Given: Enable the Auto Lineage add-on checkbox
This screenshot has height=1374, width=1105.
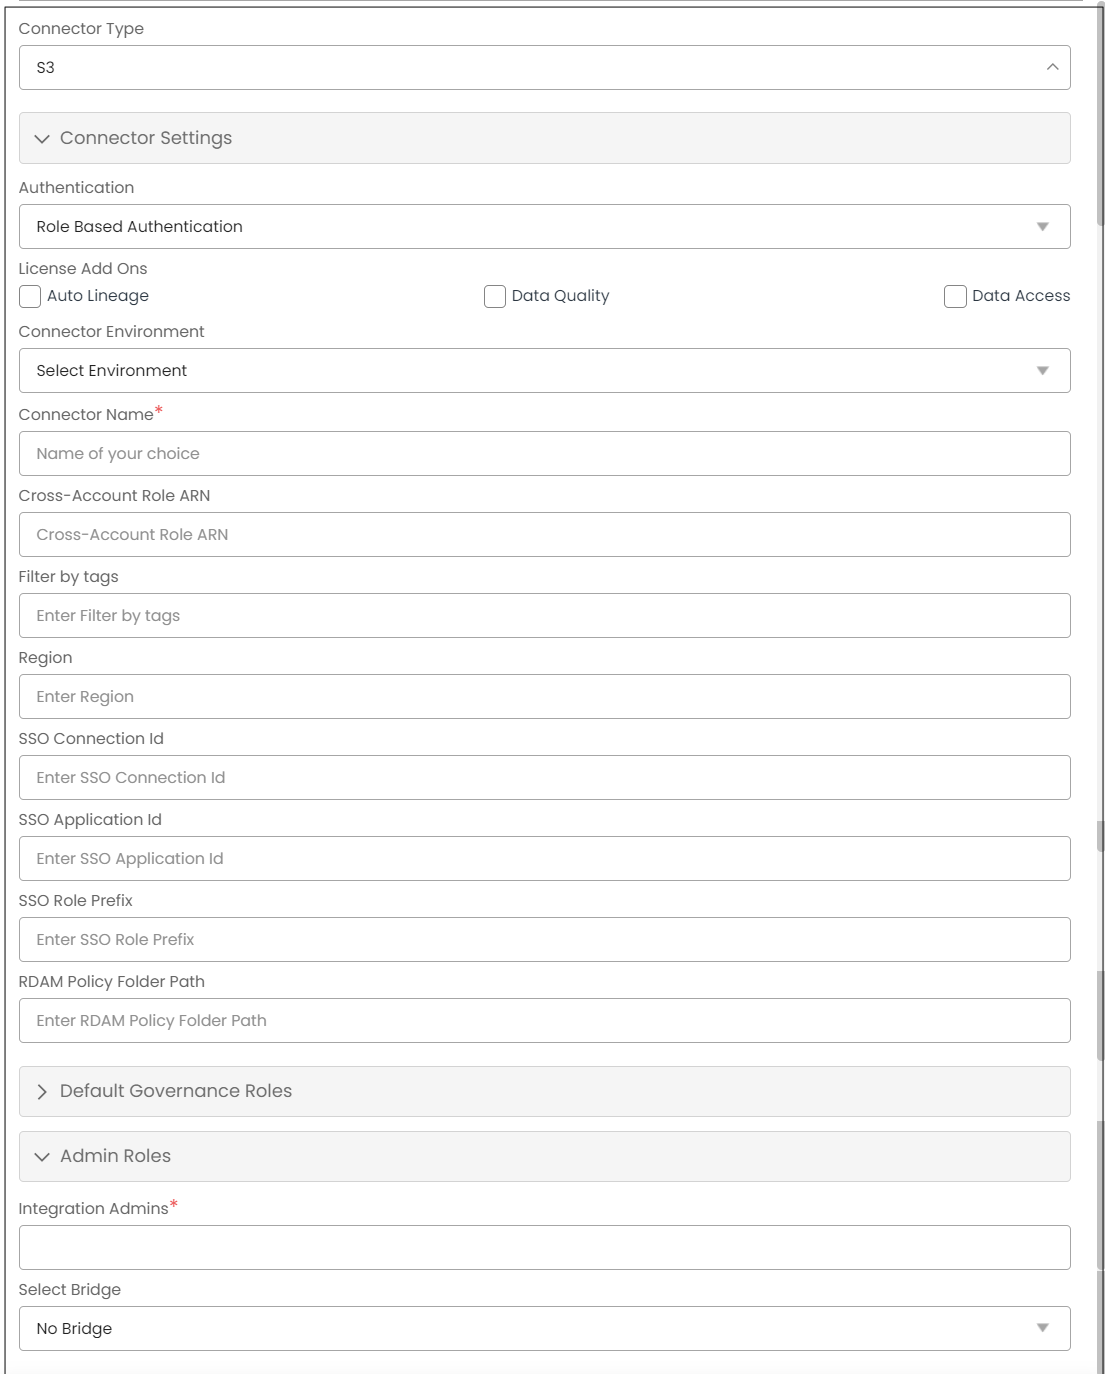Looking at the screenshot, I should coord(29,296).
